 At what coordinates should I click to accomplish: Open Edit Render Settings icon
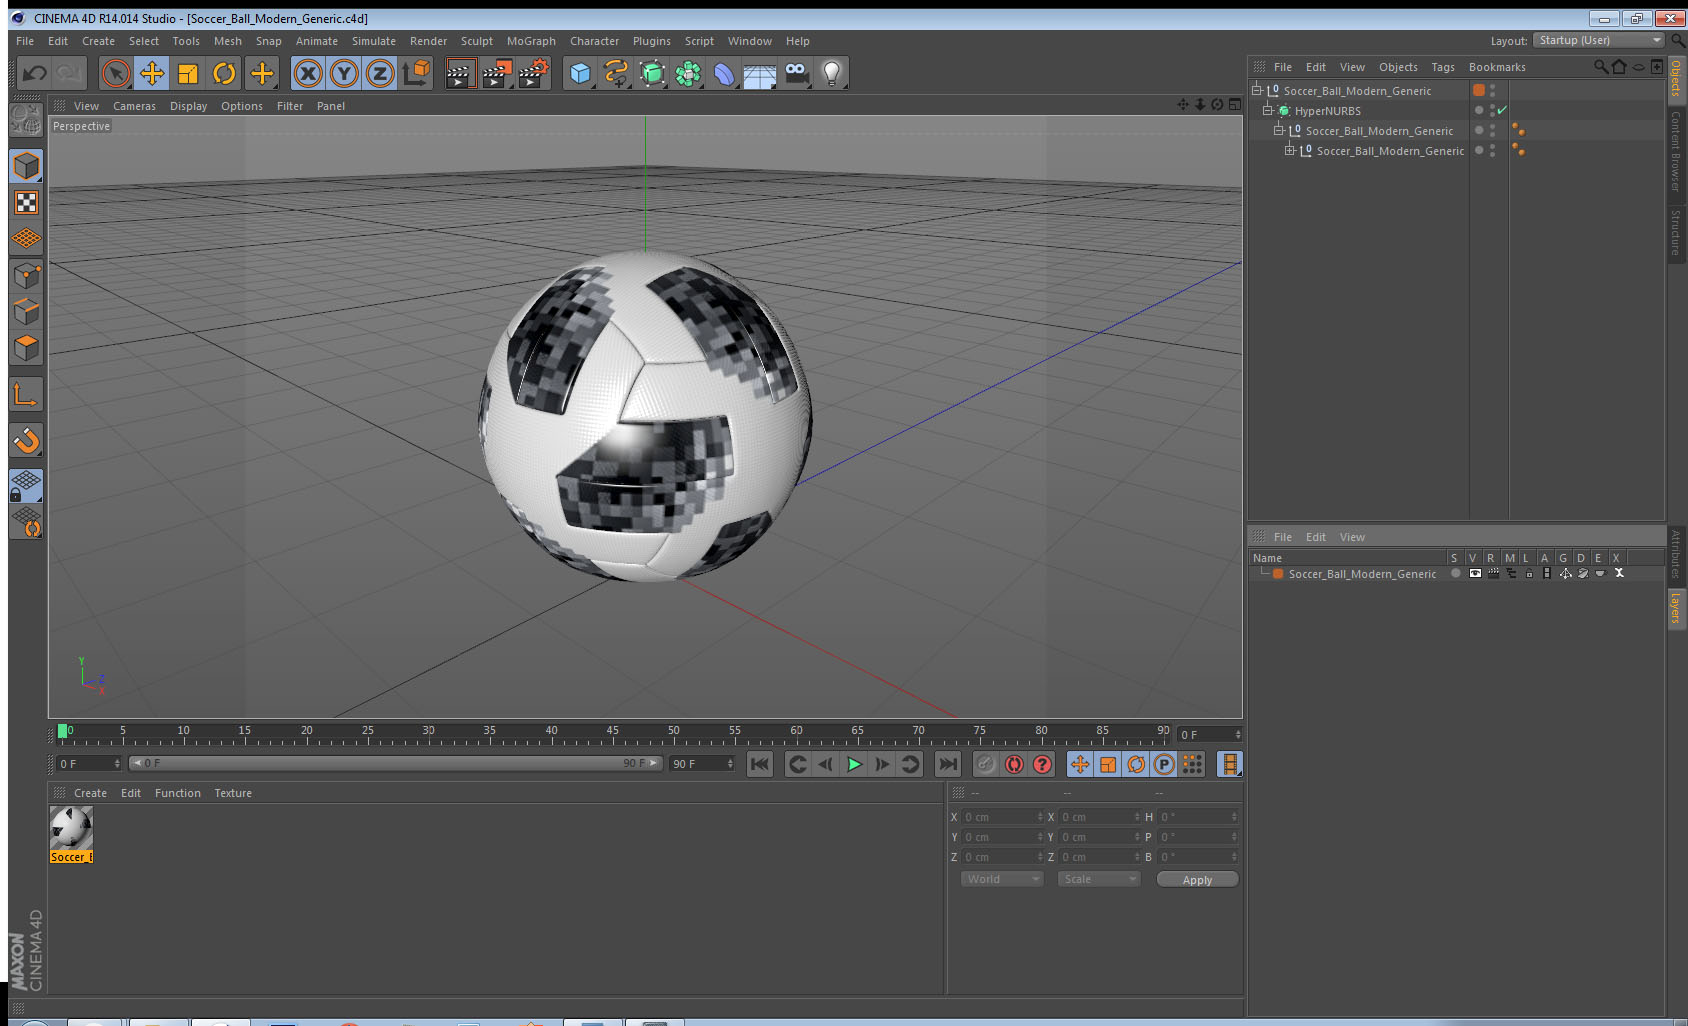click(533, 73)
